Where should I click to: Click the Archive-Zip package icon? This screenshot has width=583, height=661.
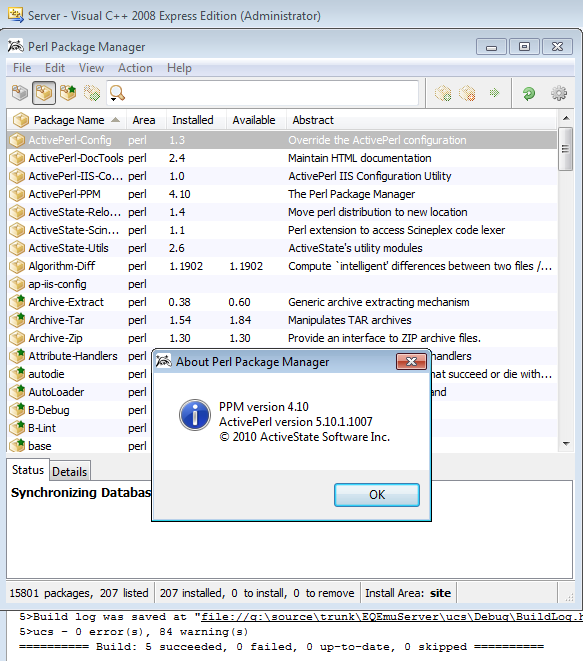pyautogui.click(x=17, y=338)
